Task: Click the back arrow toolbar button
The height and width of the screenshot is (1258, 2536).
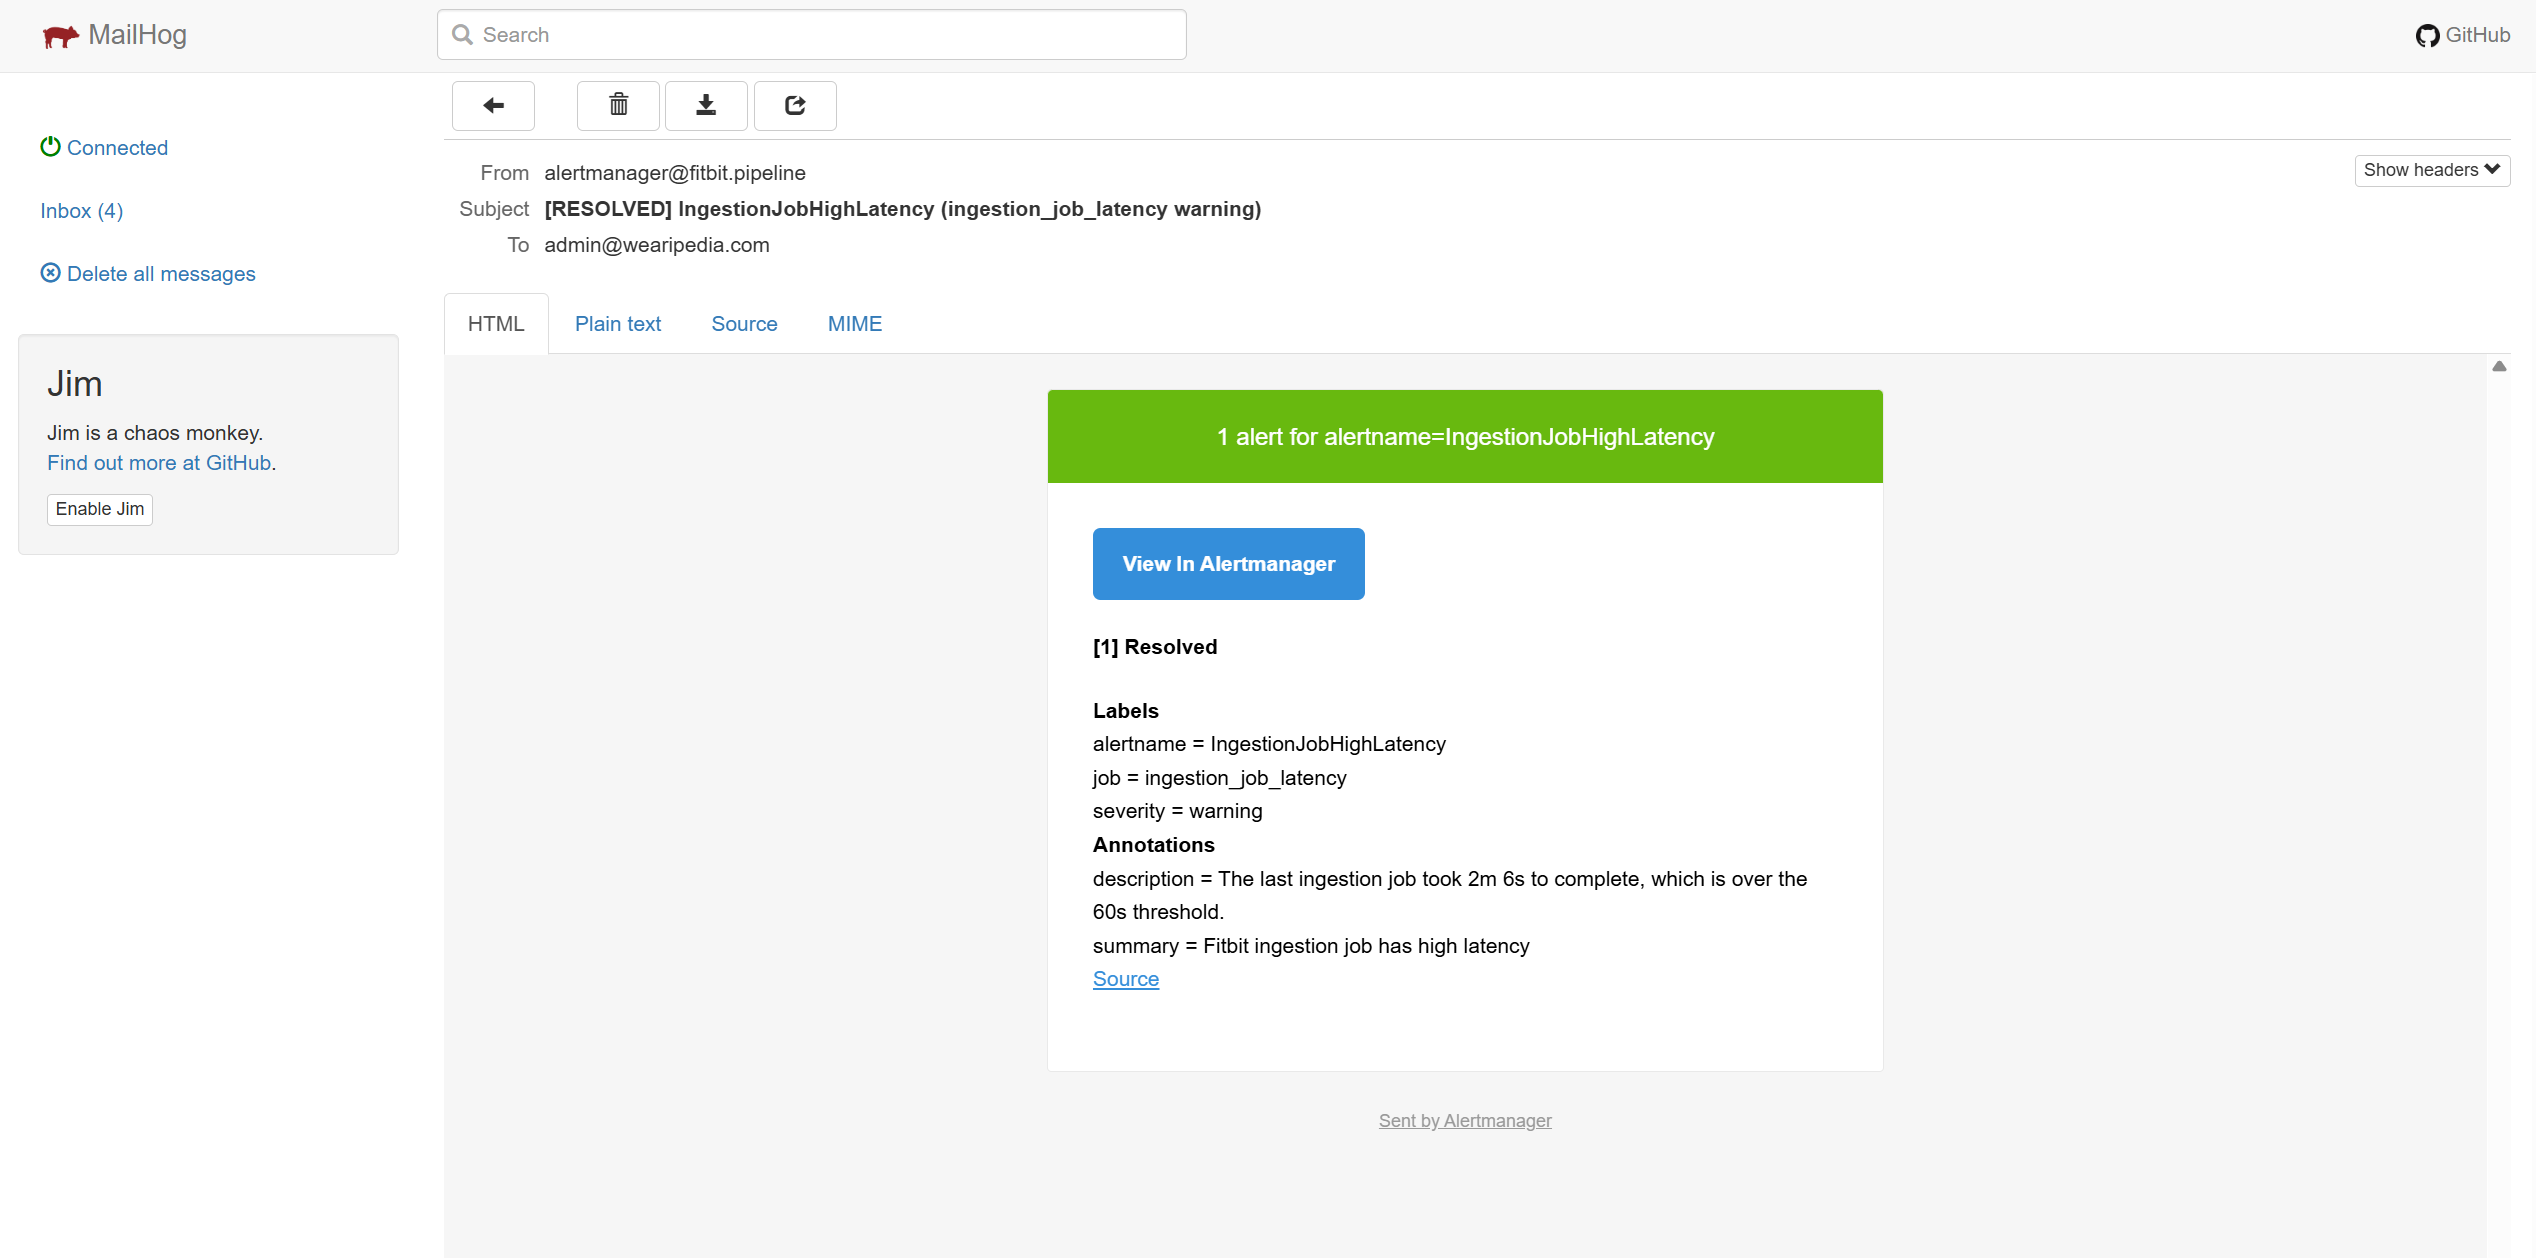Action: pyautogui.click(x=493, y=105)
